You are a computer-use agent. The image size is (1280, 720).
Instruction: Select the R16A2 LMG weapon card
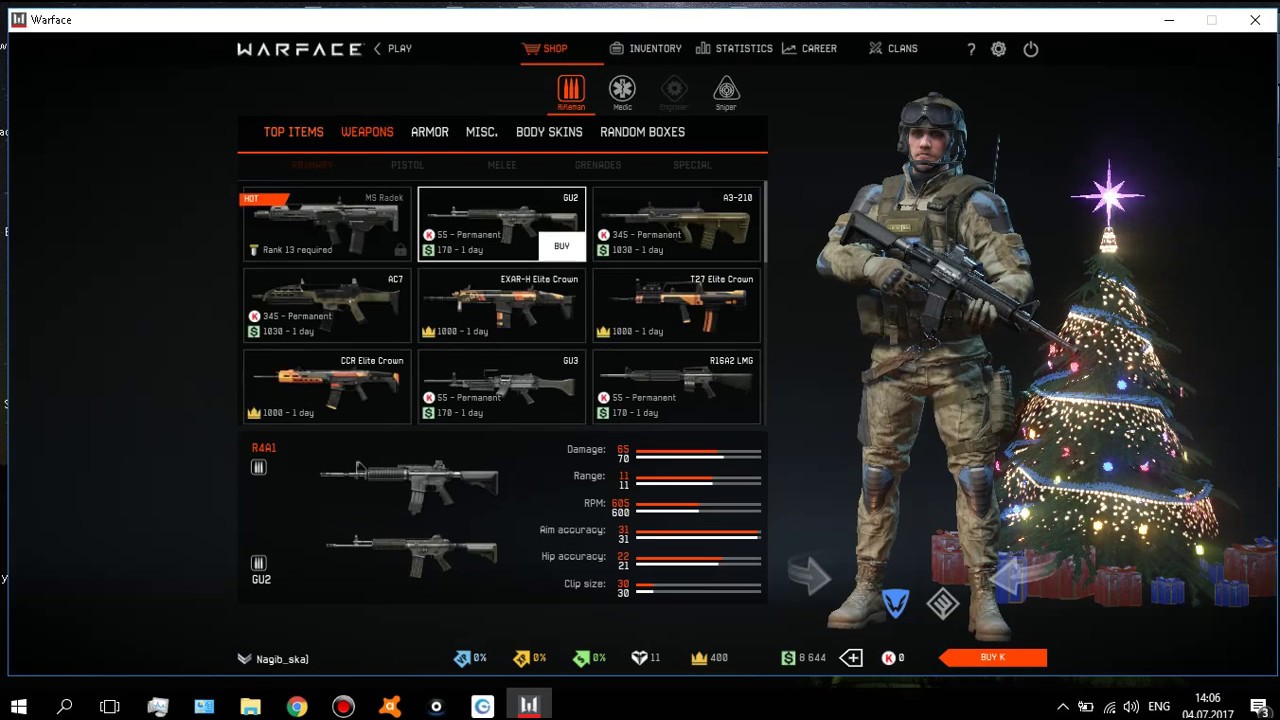click(x=676, y=386)
